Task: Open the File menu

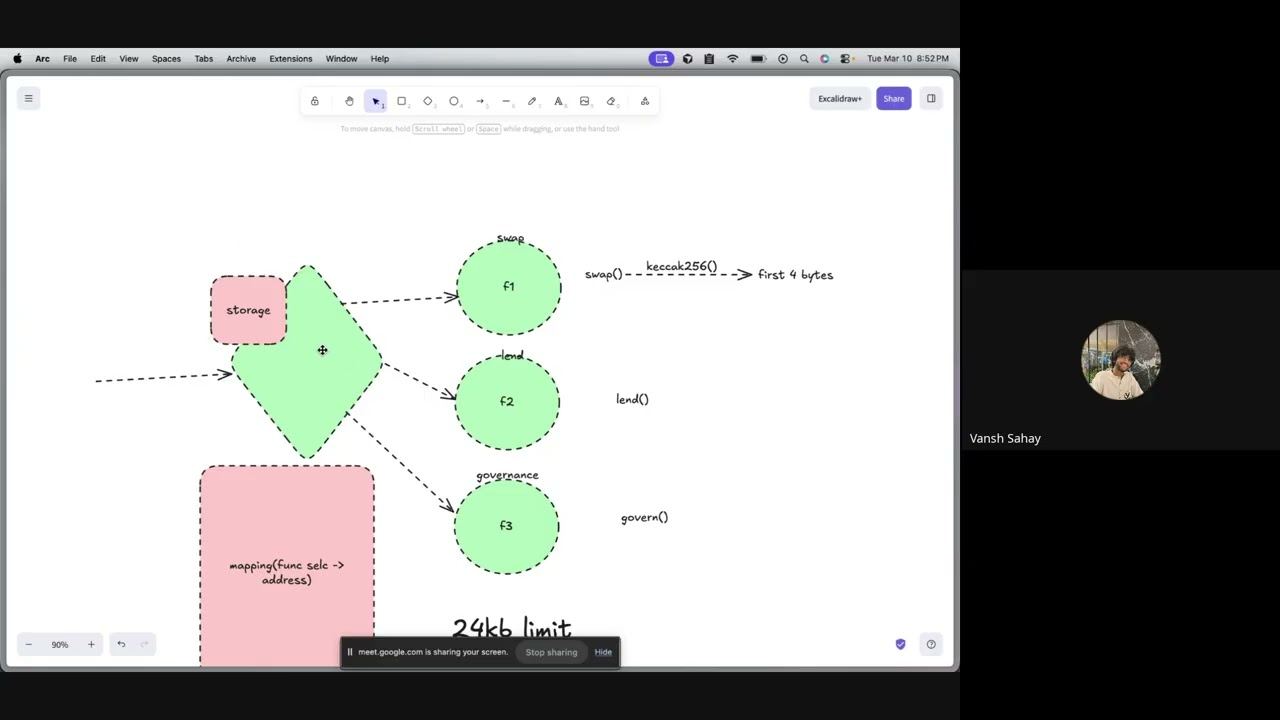Action: [70, 59]
